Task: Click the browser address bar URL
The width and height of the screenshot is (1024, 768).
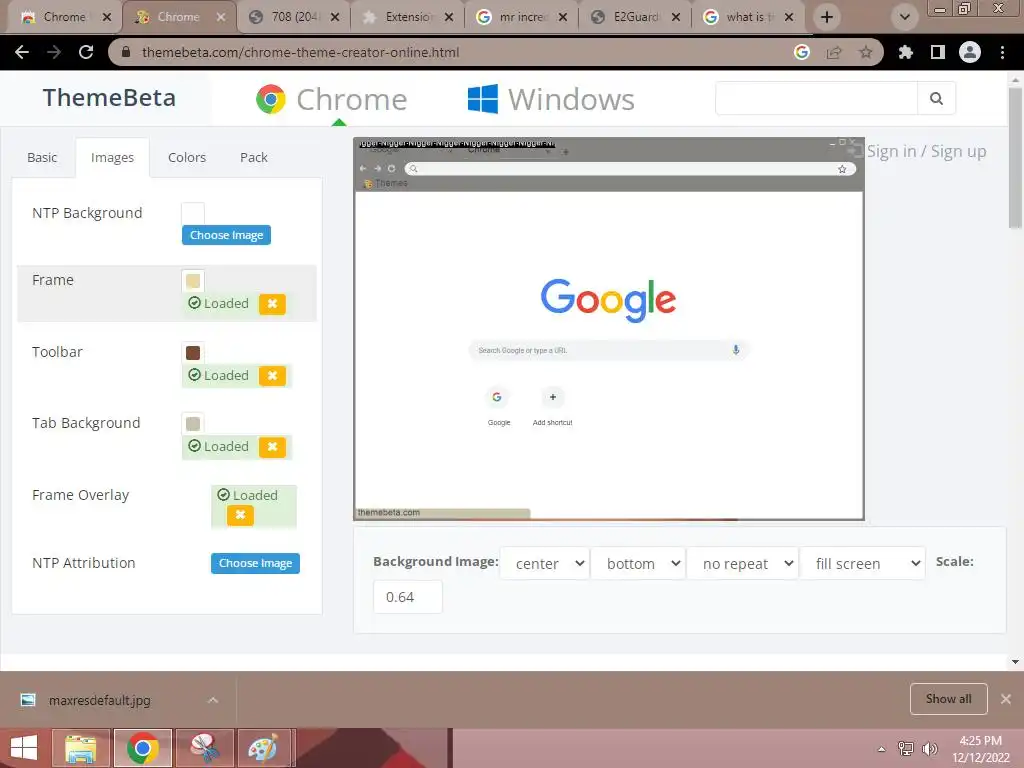Action: coord(300,52)
